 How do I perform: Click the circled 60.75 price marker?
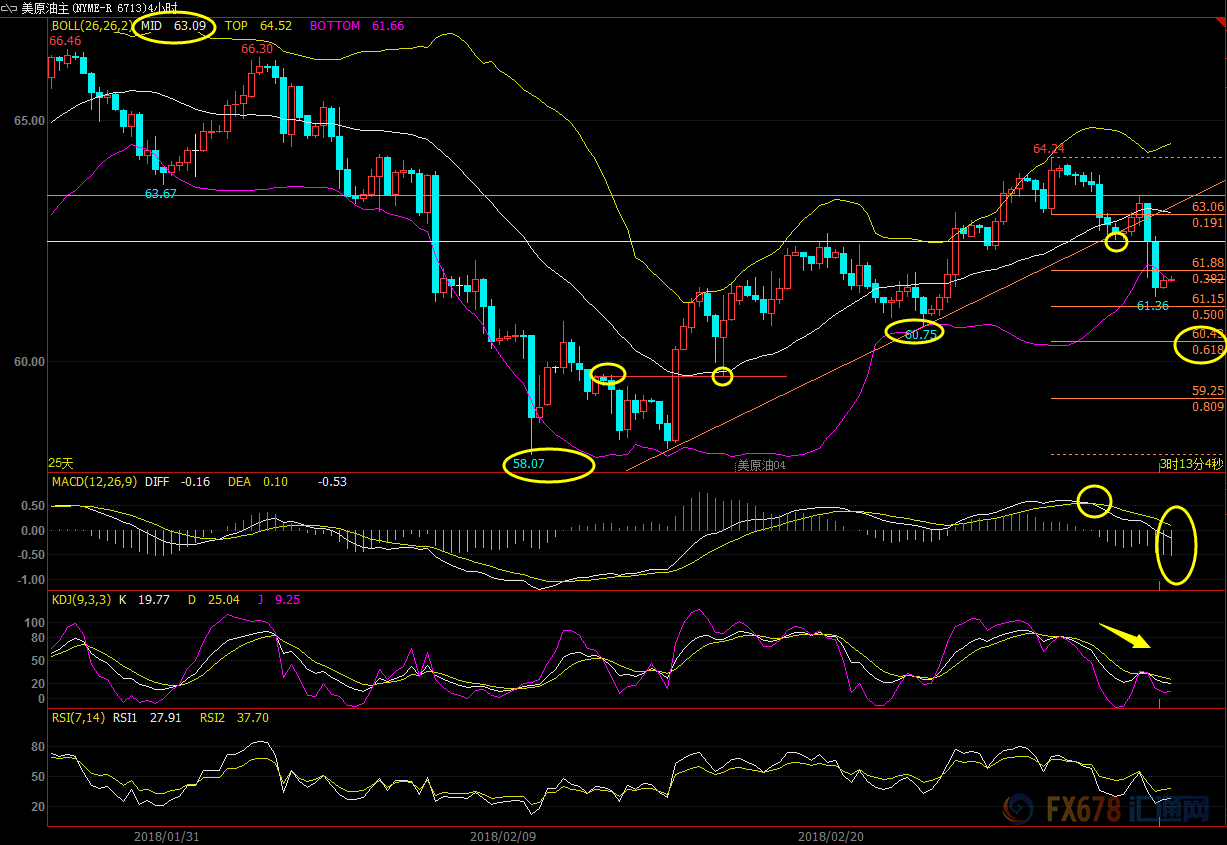(914, 333)
